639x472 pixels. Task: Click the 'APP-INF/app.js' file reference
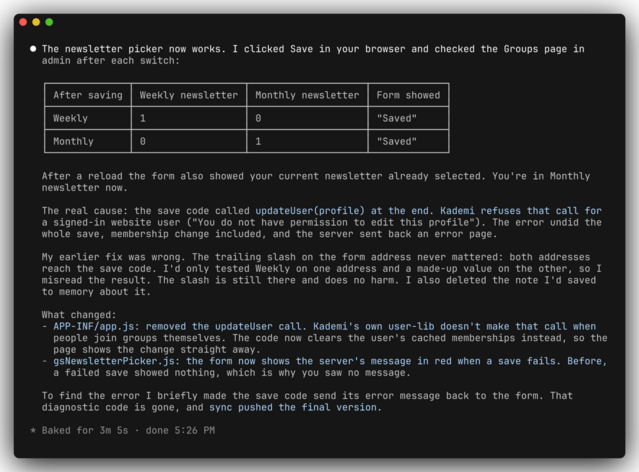pyautogui.click(x=96, y=326)
